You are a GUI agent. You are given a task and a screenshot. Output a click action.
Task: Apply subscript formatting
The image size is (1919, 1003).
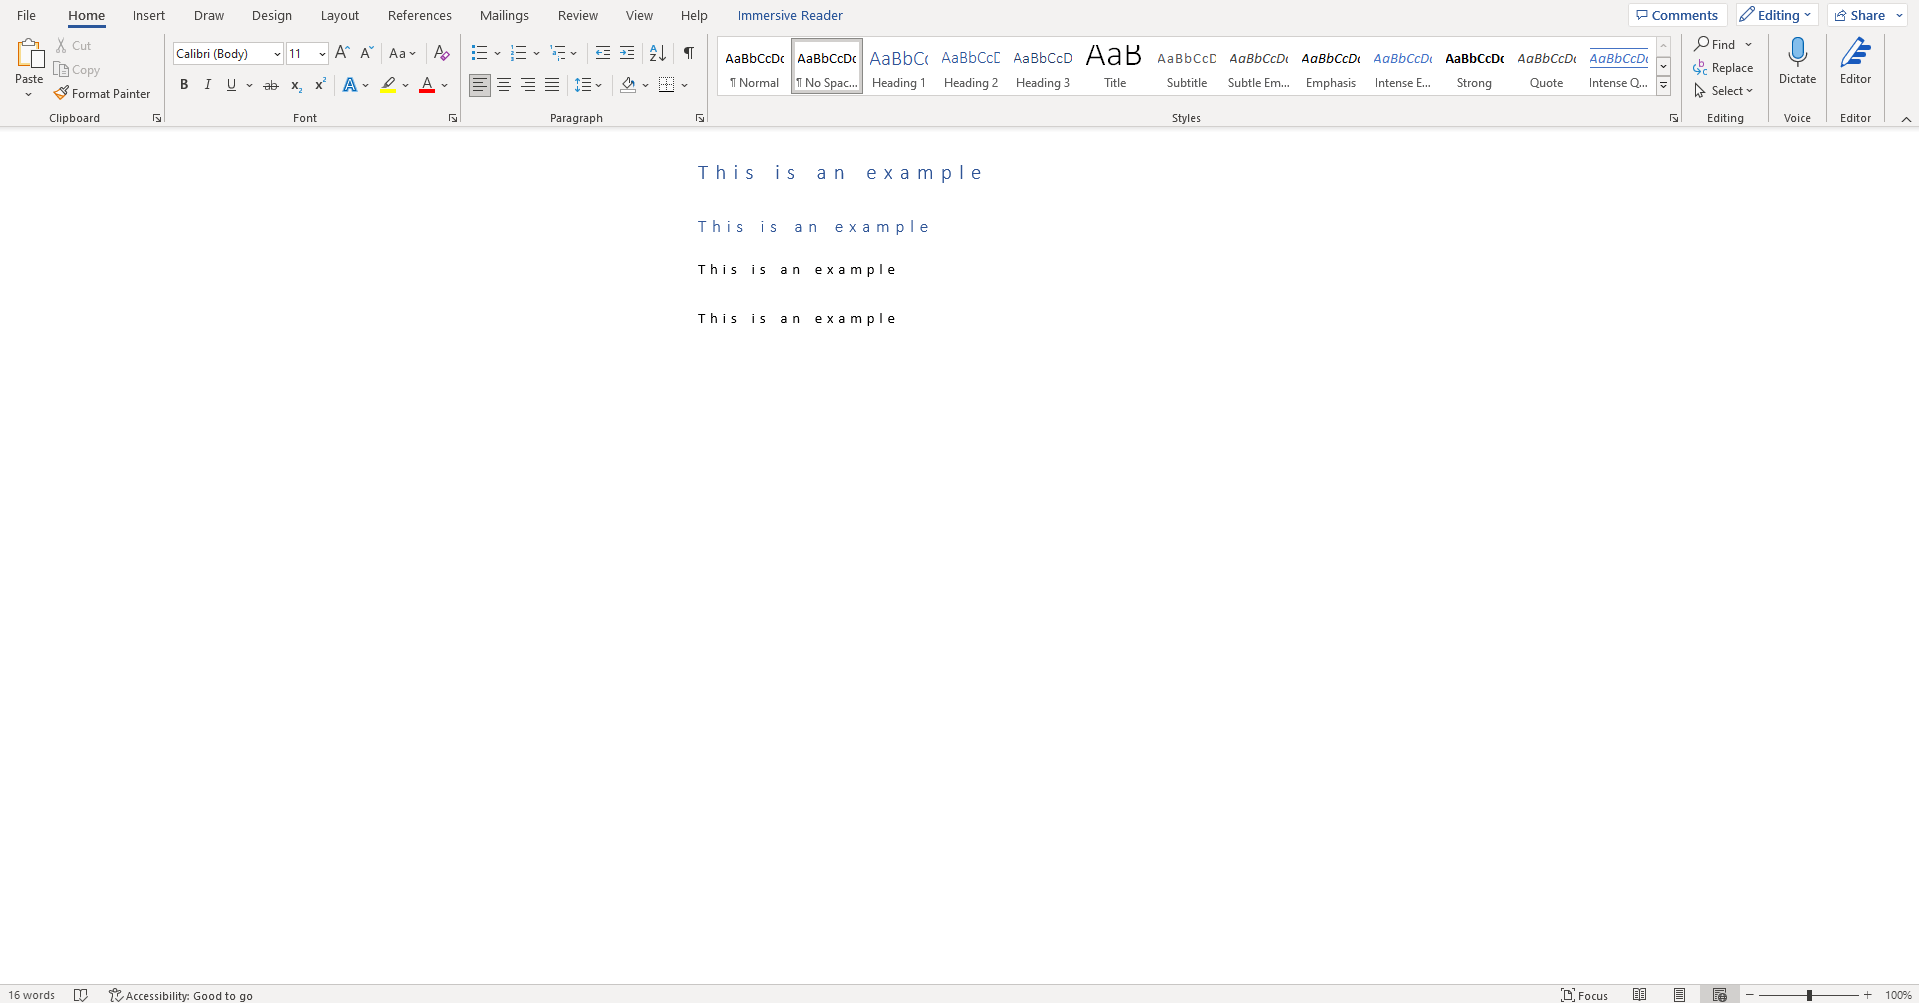point(296,85)
